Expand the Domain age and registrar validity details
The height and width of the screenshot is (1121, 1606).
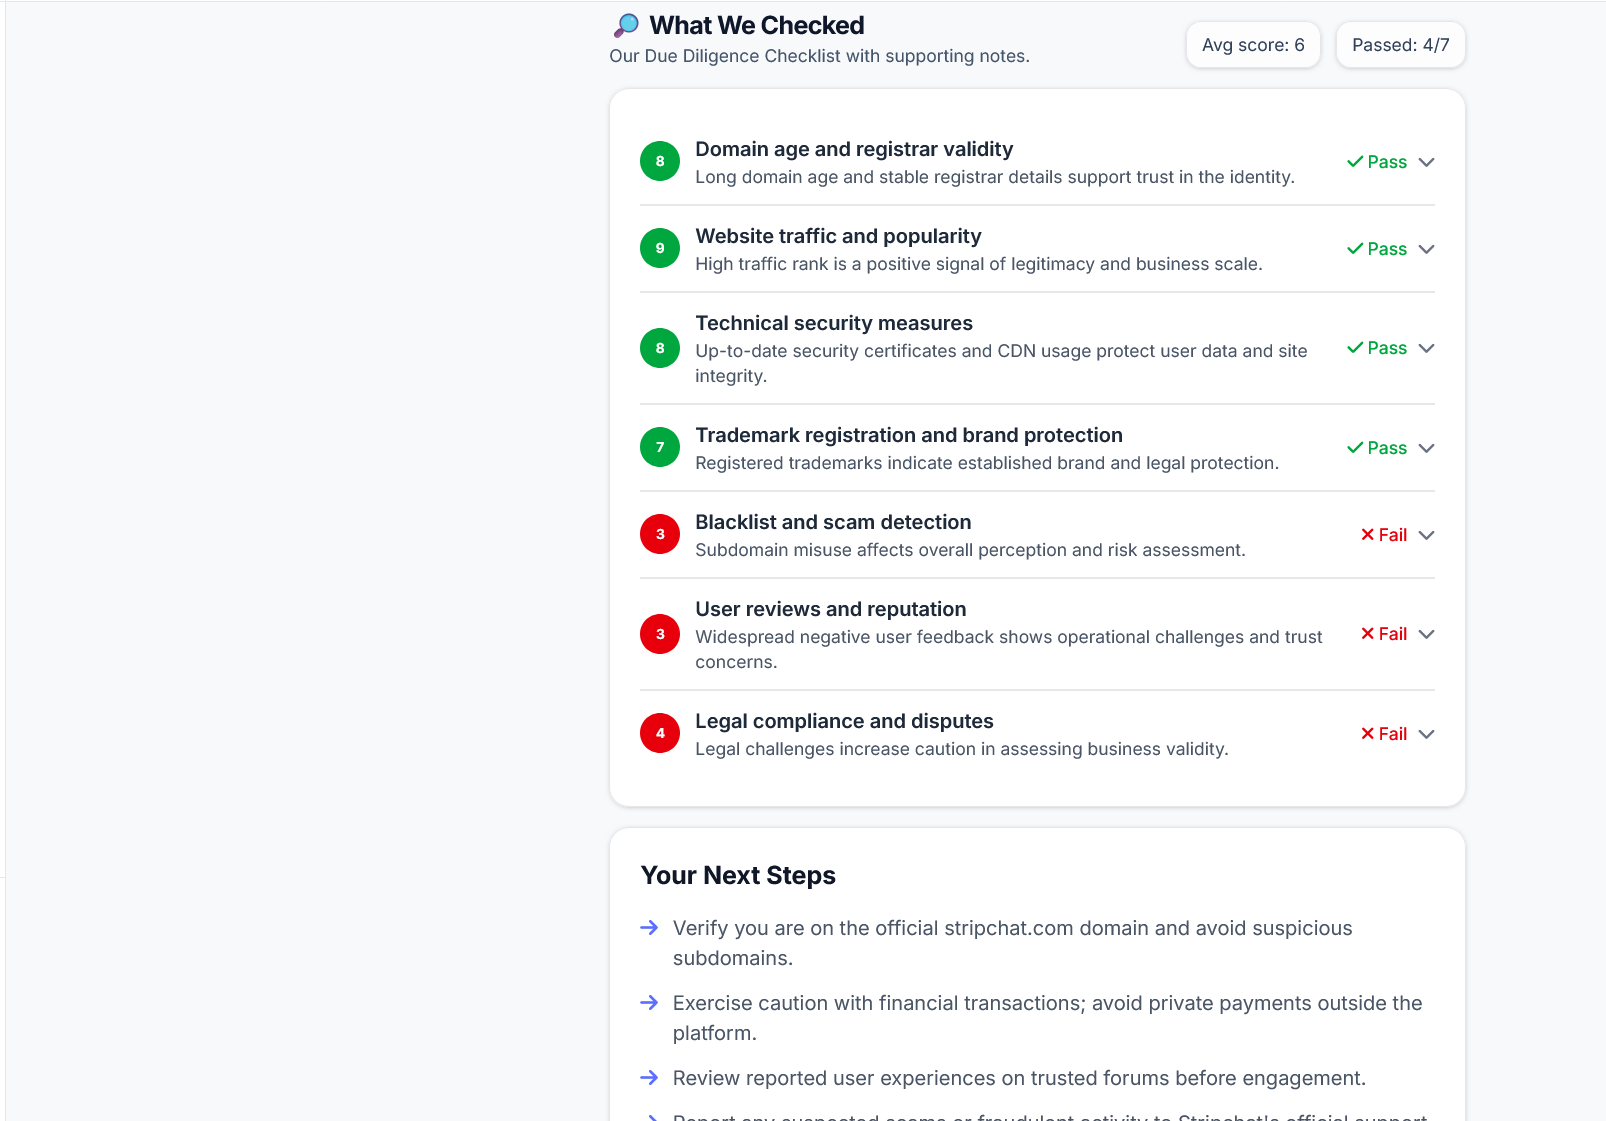point(1427,162)
